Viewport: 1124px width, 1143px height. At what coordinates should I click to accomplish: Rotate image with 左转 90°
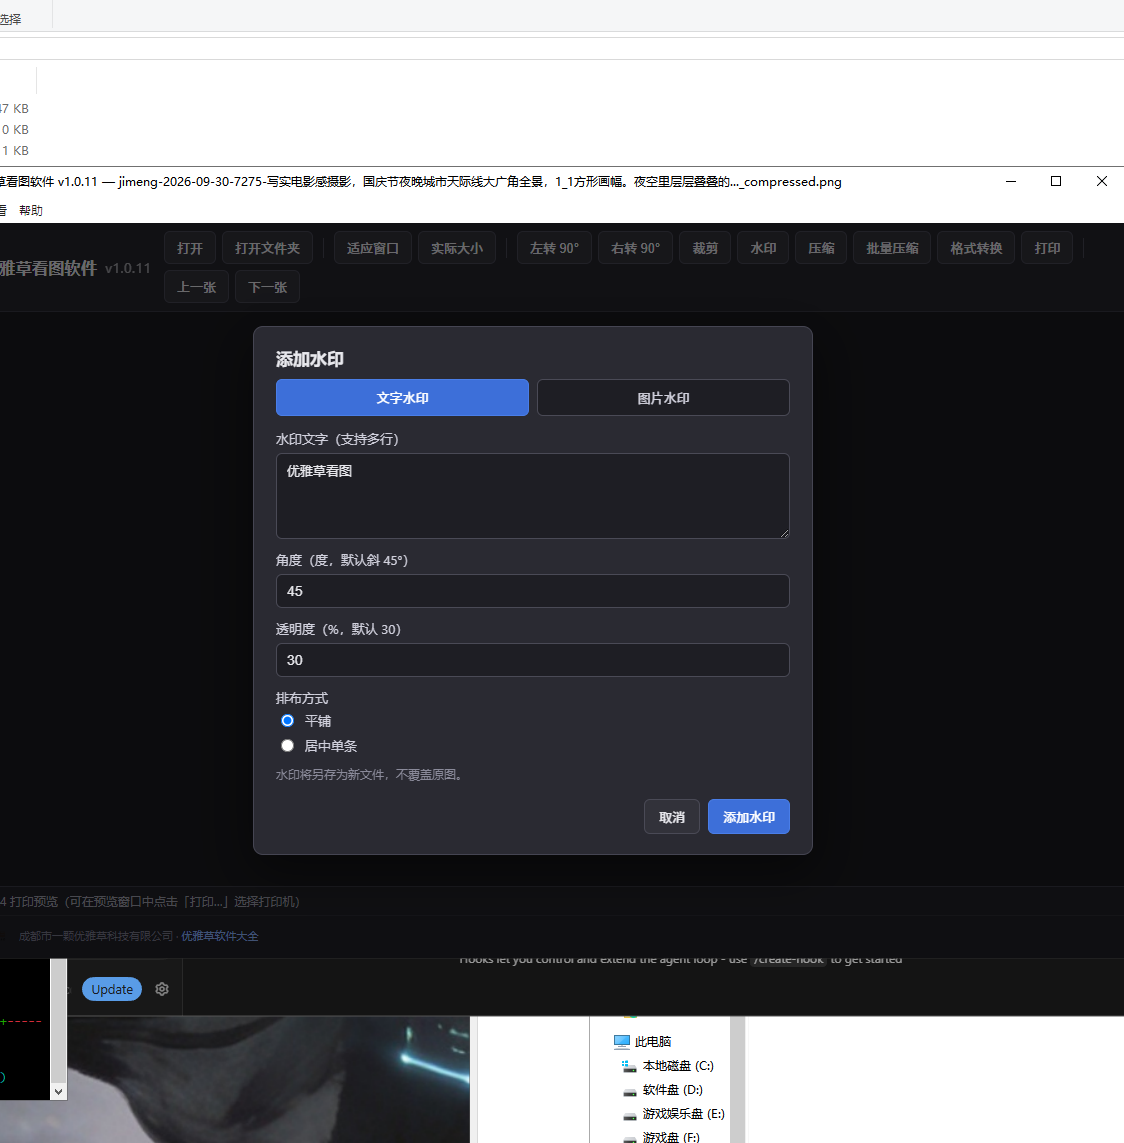click(x=555, y=249)
